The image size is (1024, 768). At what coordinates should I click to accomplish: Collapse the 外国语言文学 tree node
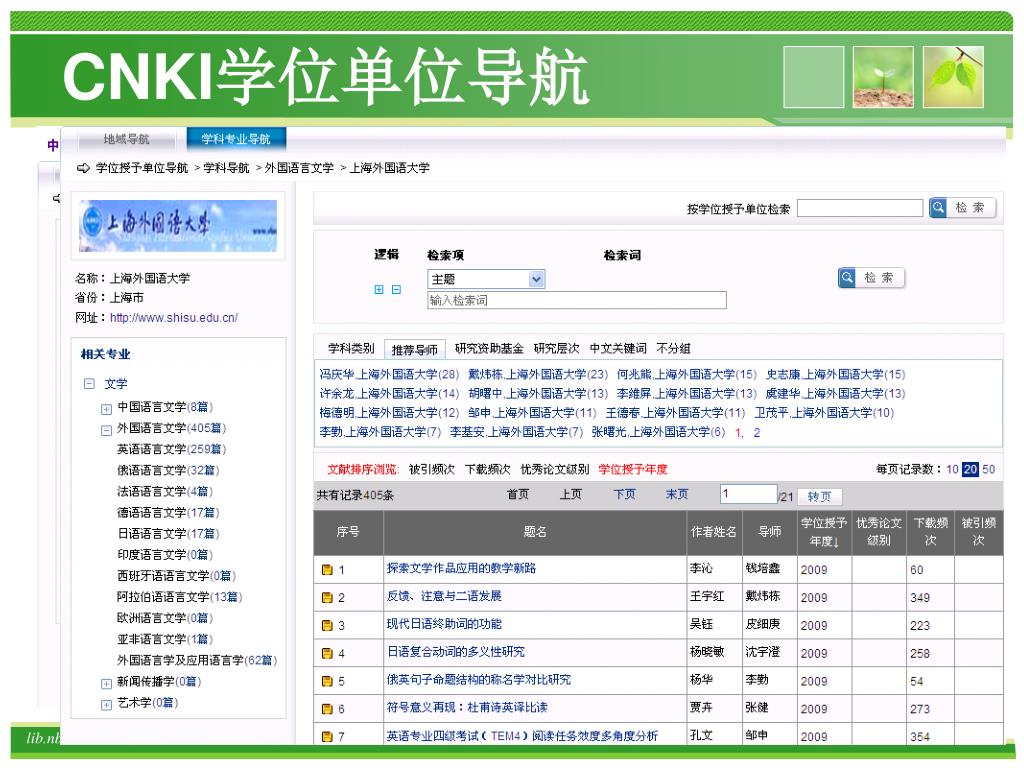pyautogui.click(x=106, y=430)
